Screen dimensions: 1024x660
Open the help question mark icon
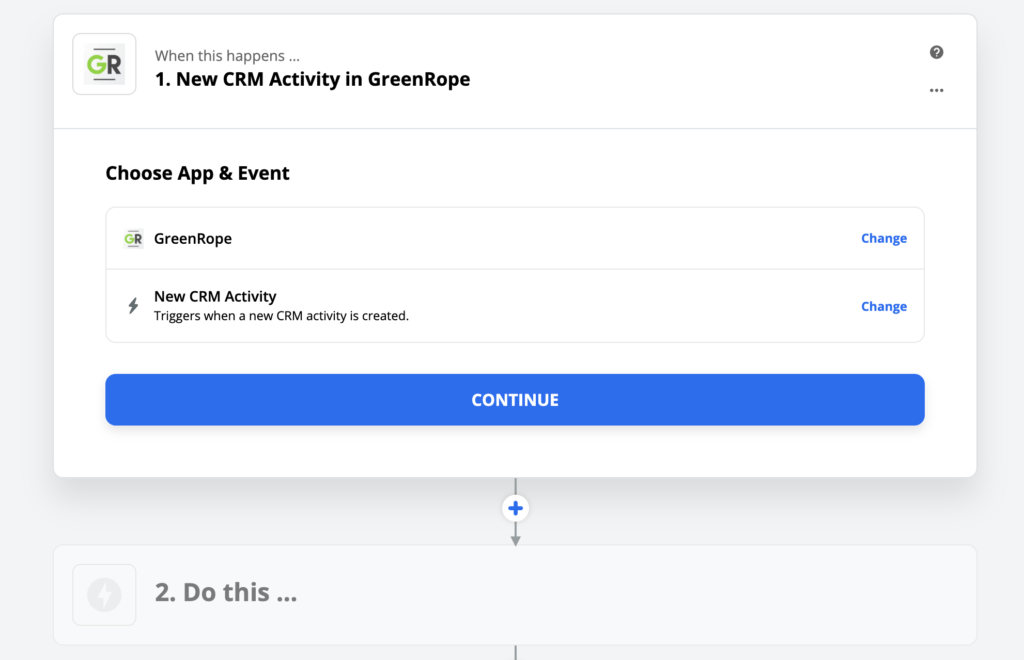(936, 52)
